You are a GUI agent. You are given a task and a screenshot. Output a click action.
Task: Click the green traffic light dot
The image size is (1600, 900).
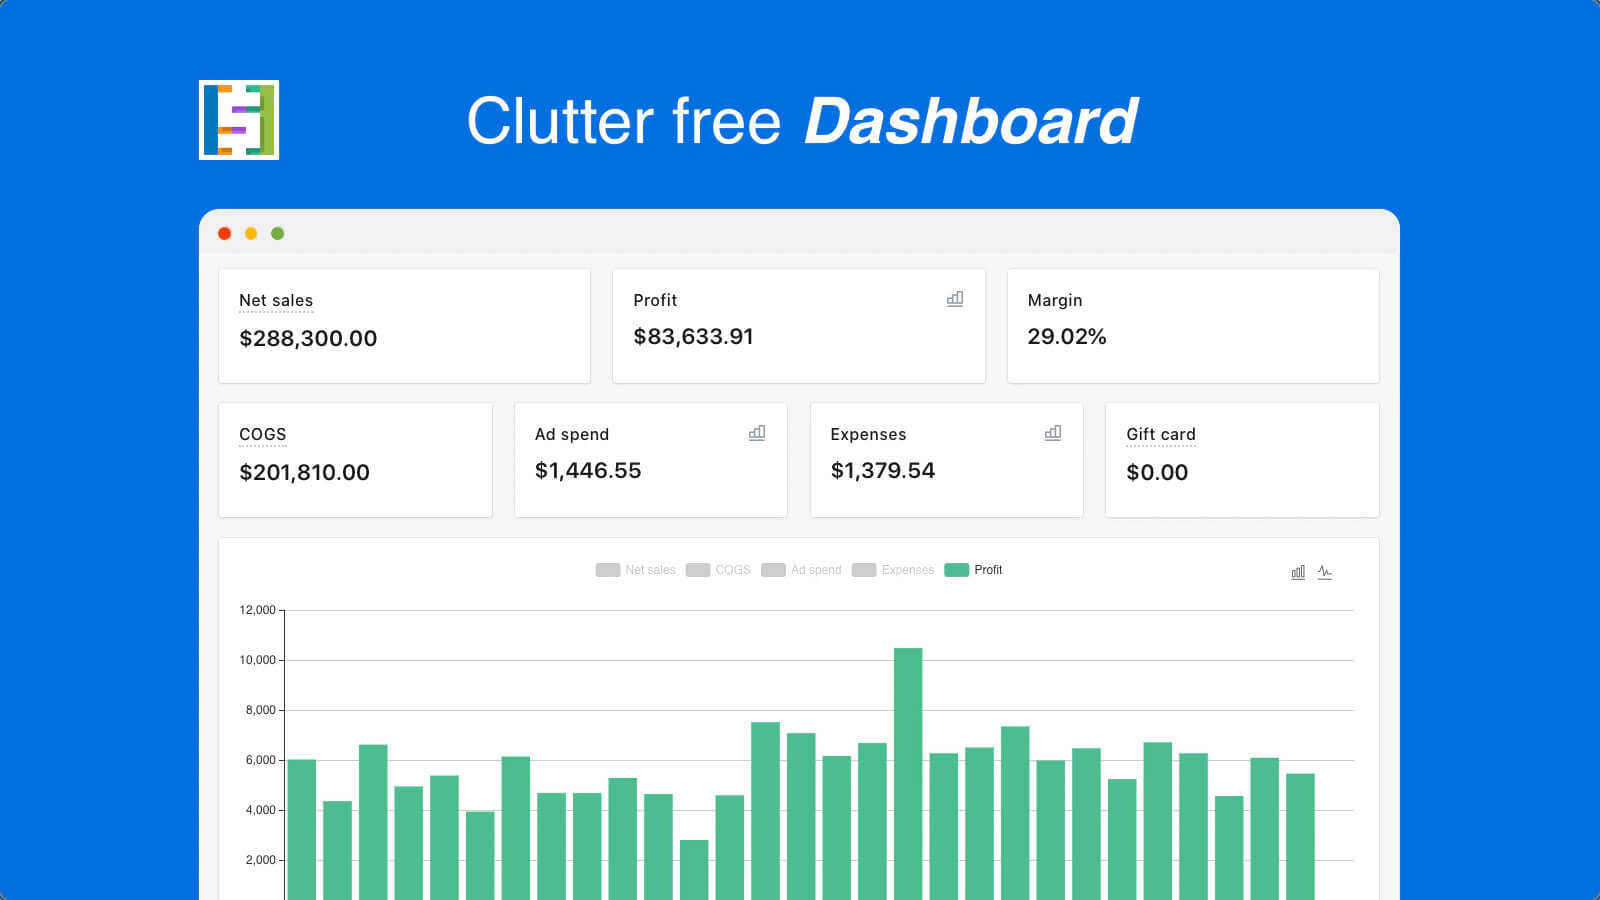(276, 233)
